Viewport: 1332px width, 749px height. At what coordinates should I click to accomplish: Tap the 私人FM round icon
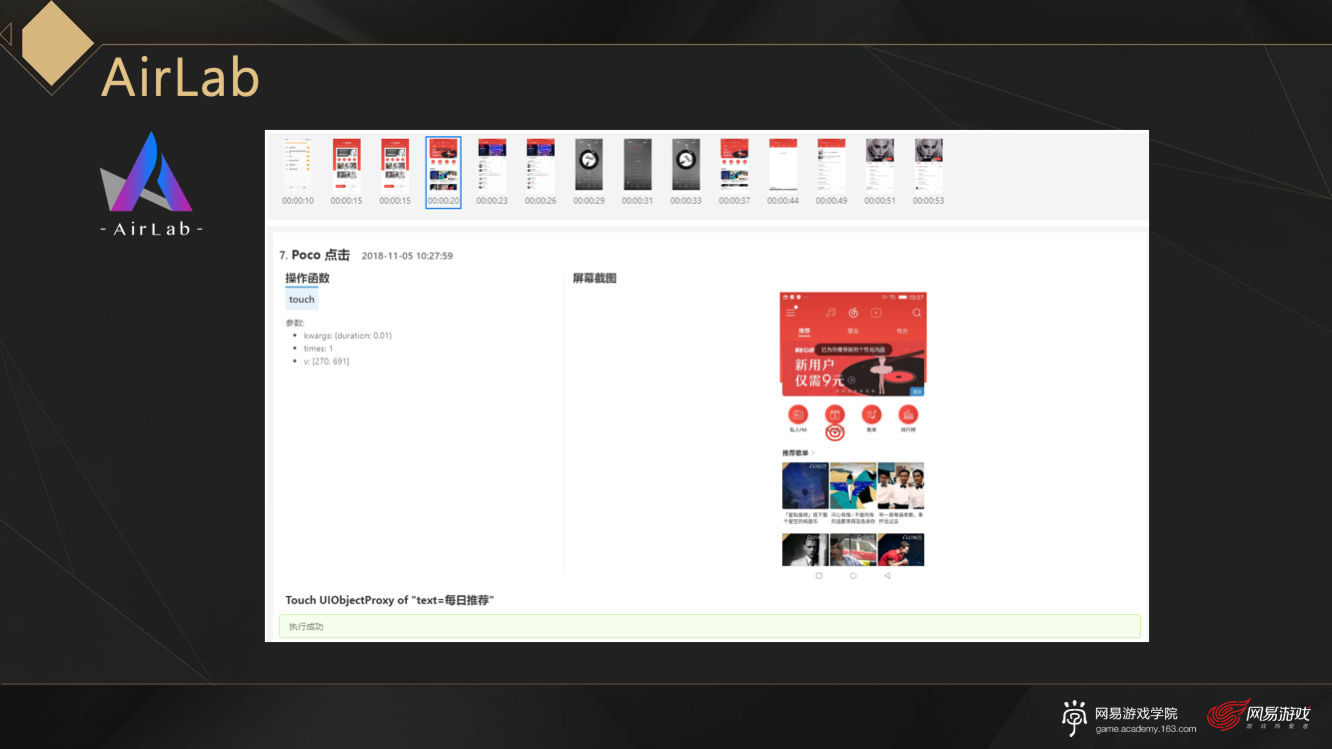(x=798, y=414)
